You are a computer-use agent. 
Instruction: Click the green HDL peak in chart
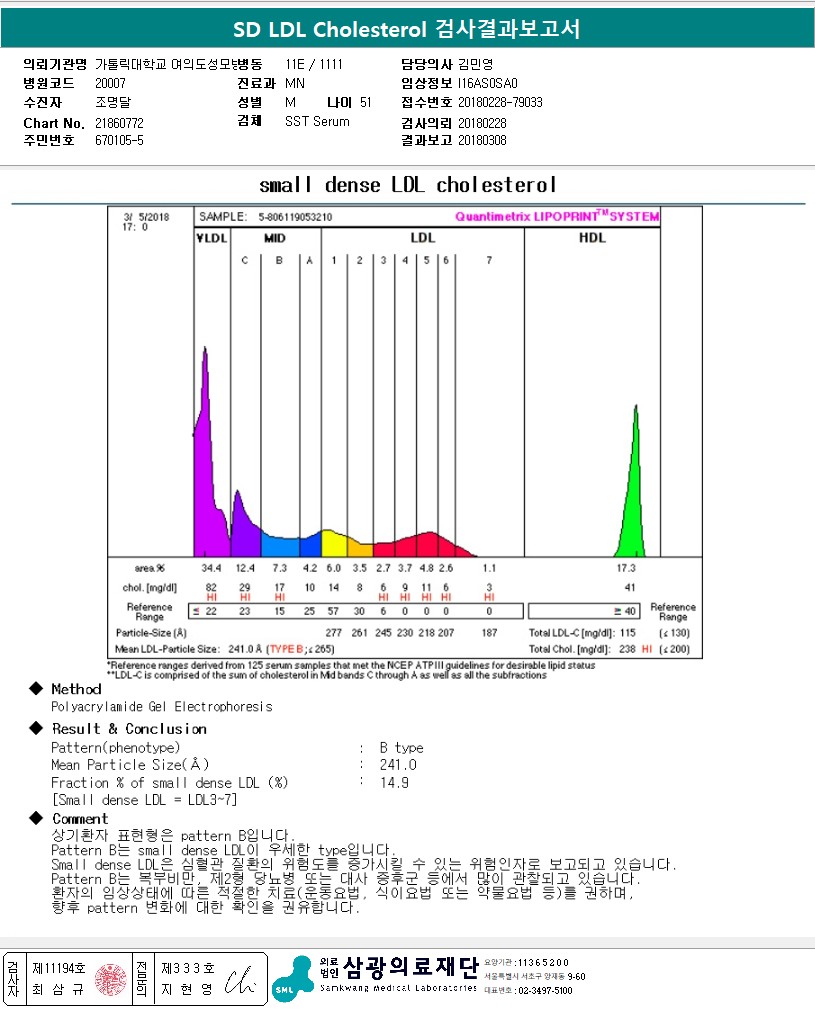click(x=632, y=506)
